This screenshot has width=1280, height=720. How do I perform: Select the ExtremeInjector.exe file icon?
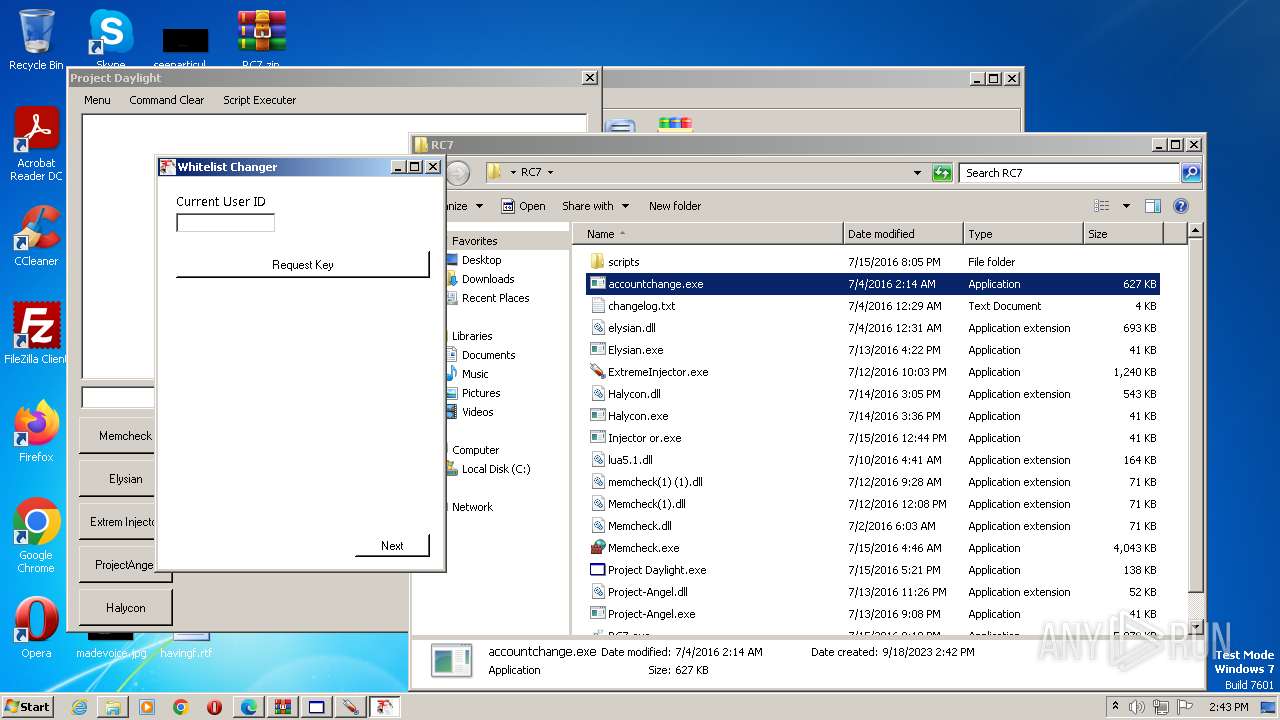[x=598, y=372]
